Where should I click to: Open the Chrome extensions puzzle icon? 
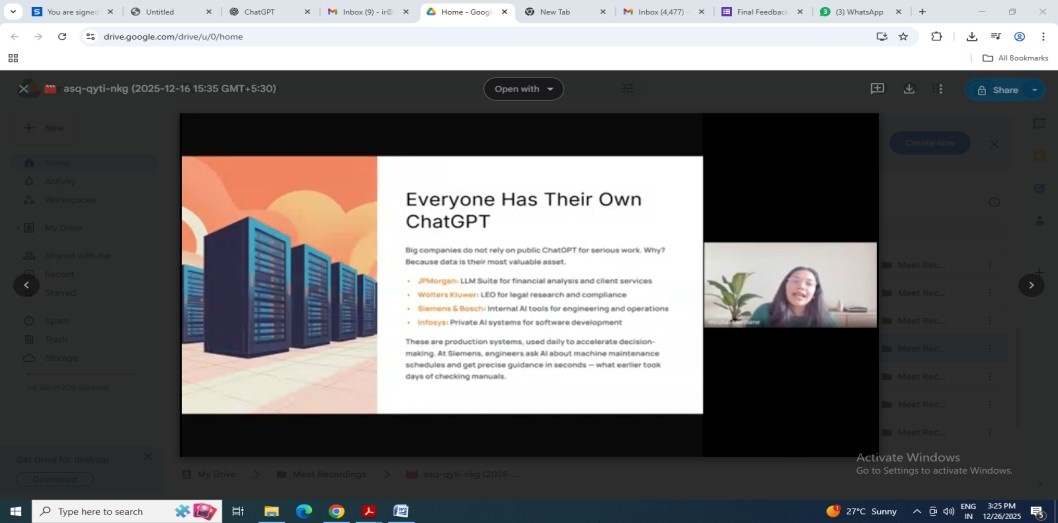tap(937, 36)
